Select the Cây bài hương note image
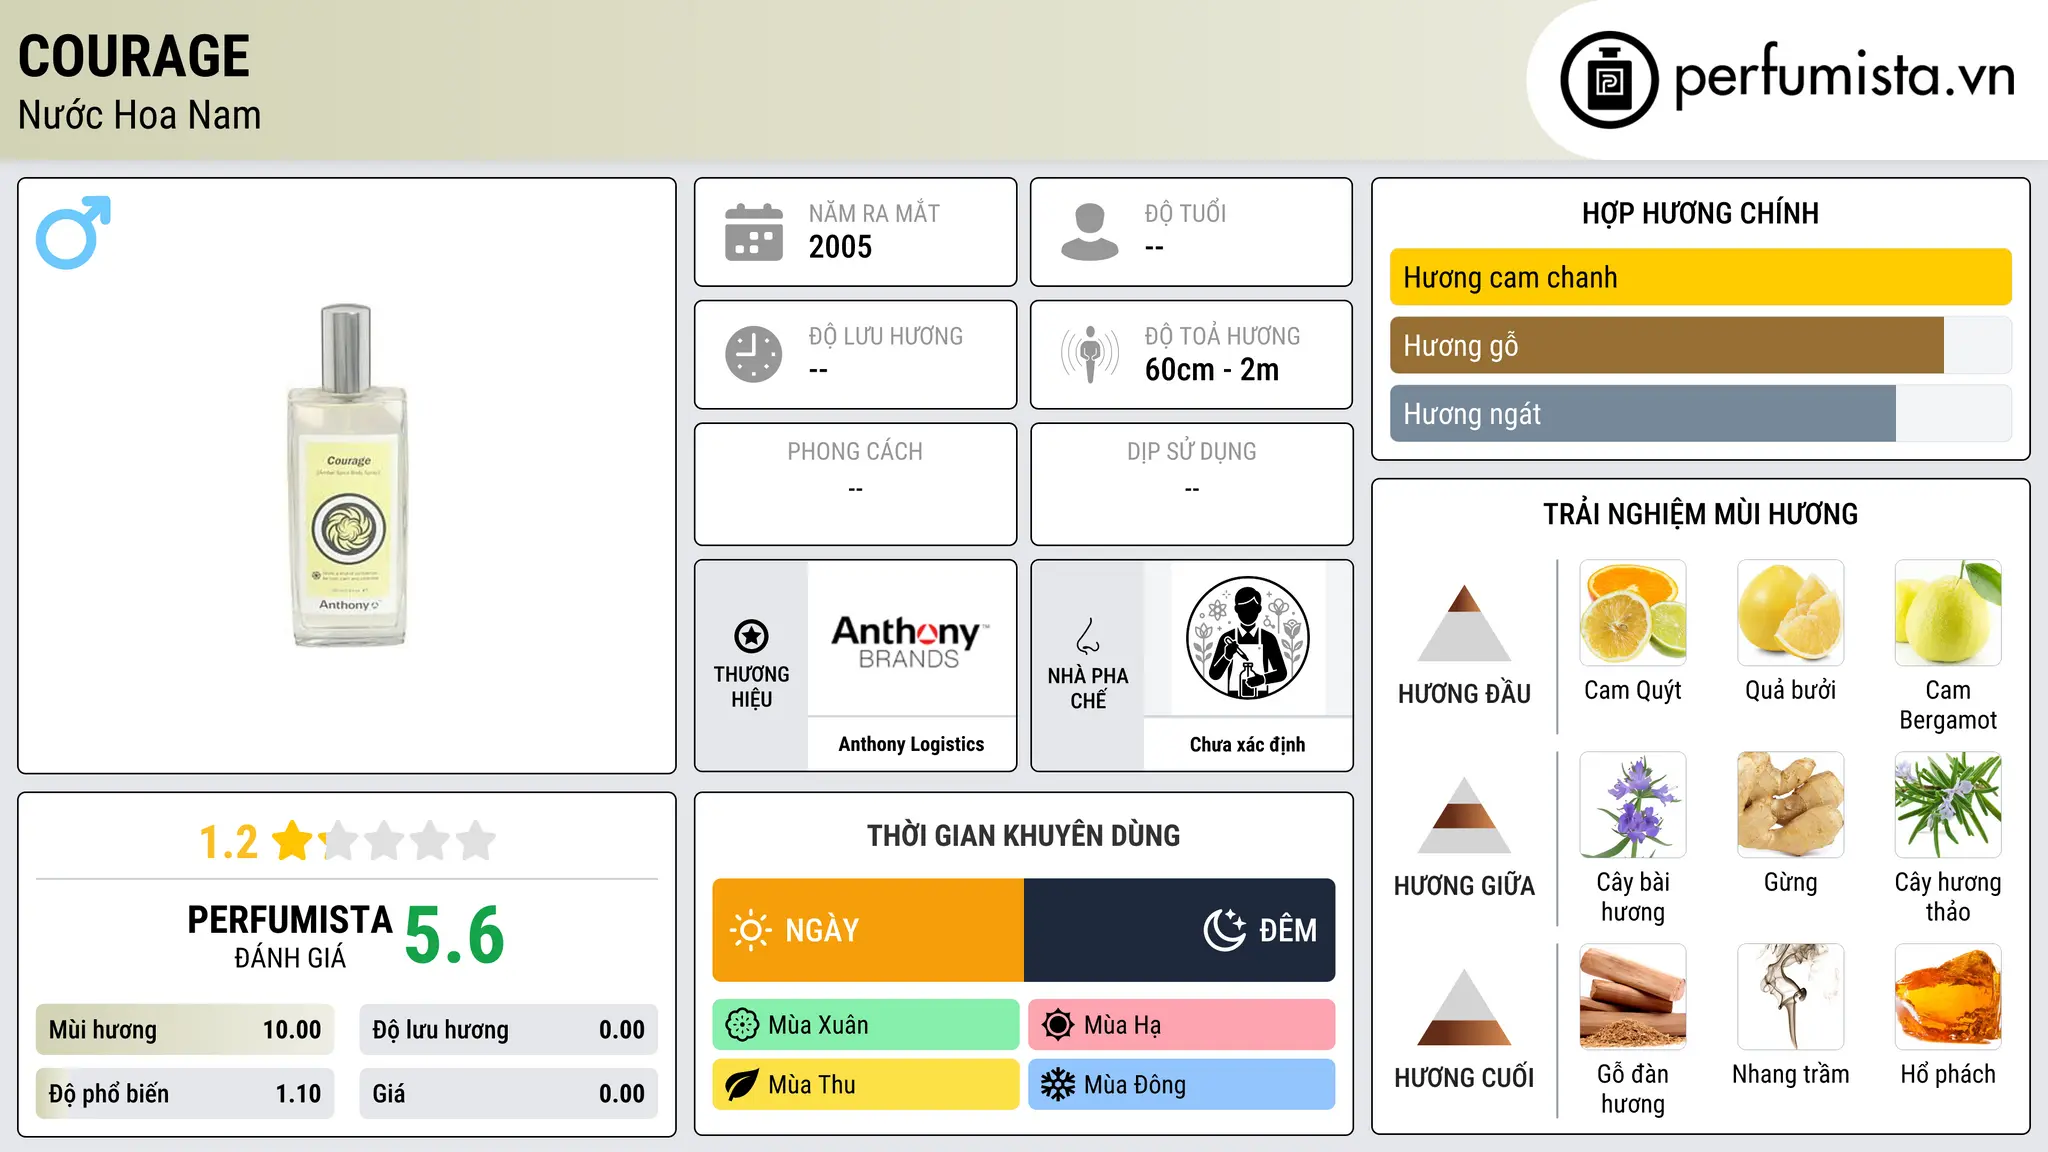Image resolution: width=2048 pixels, height=1152 pixels. (x=1633, y=805)
